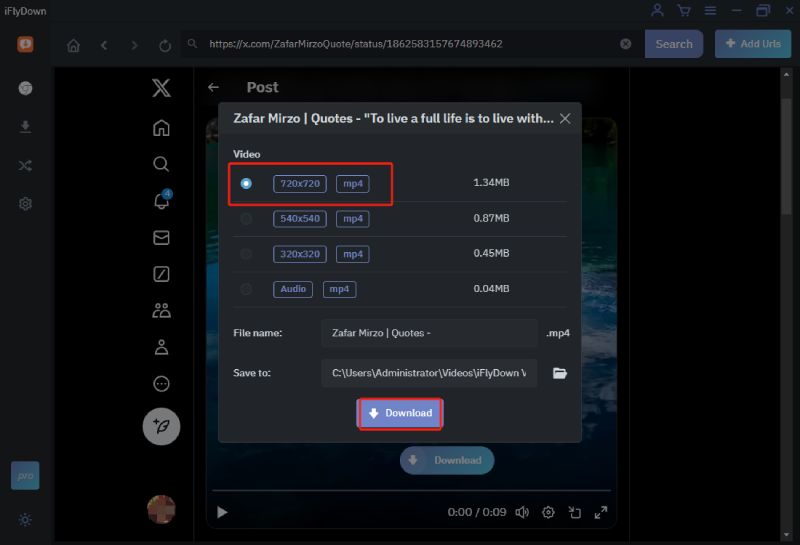Viewport: 800px width, 545px height.
Task: Navigate forward with the toolbar arrow
Action: (x=134, y=45)
